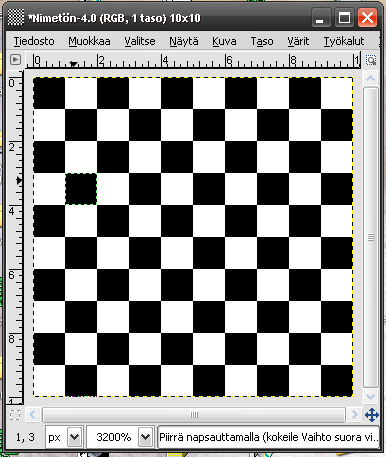386x457 pixels.
Task: Open the Työkalut menu
Action: coord(344,41)
